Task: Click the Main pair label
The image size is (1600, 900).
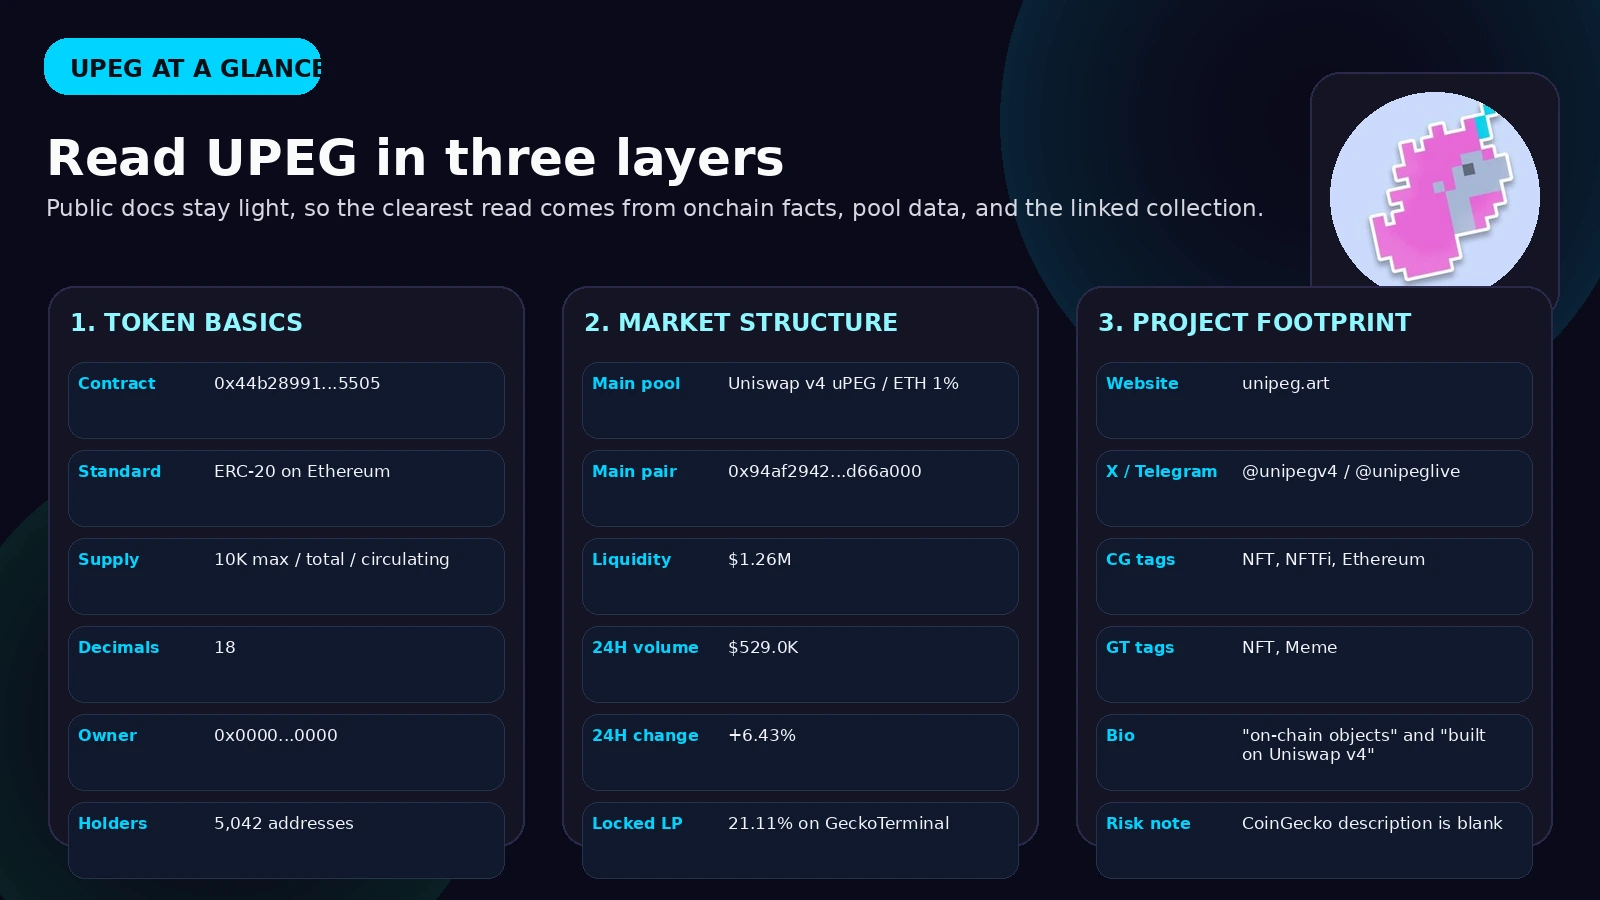Action: (x=635, y=471)
